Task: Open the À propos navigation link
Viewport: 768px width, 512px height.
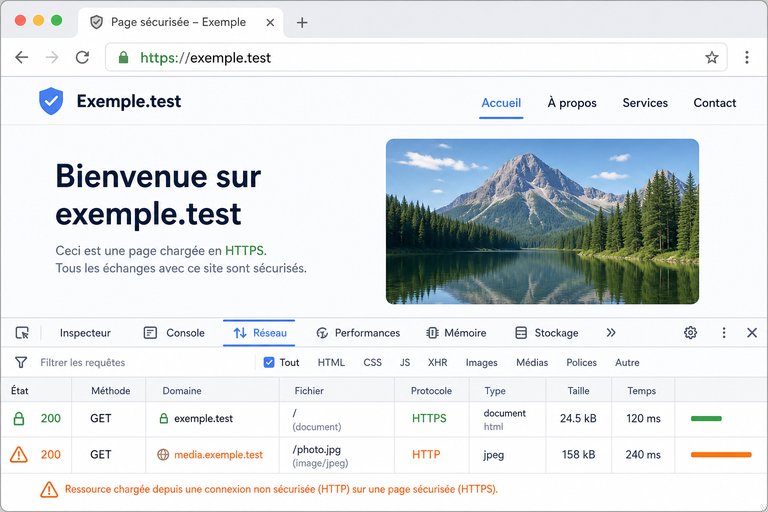Action: pyautogui.click(x=572, y=103)
